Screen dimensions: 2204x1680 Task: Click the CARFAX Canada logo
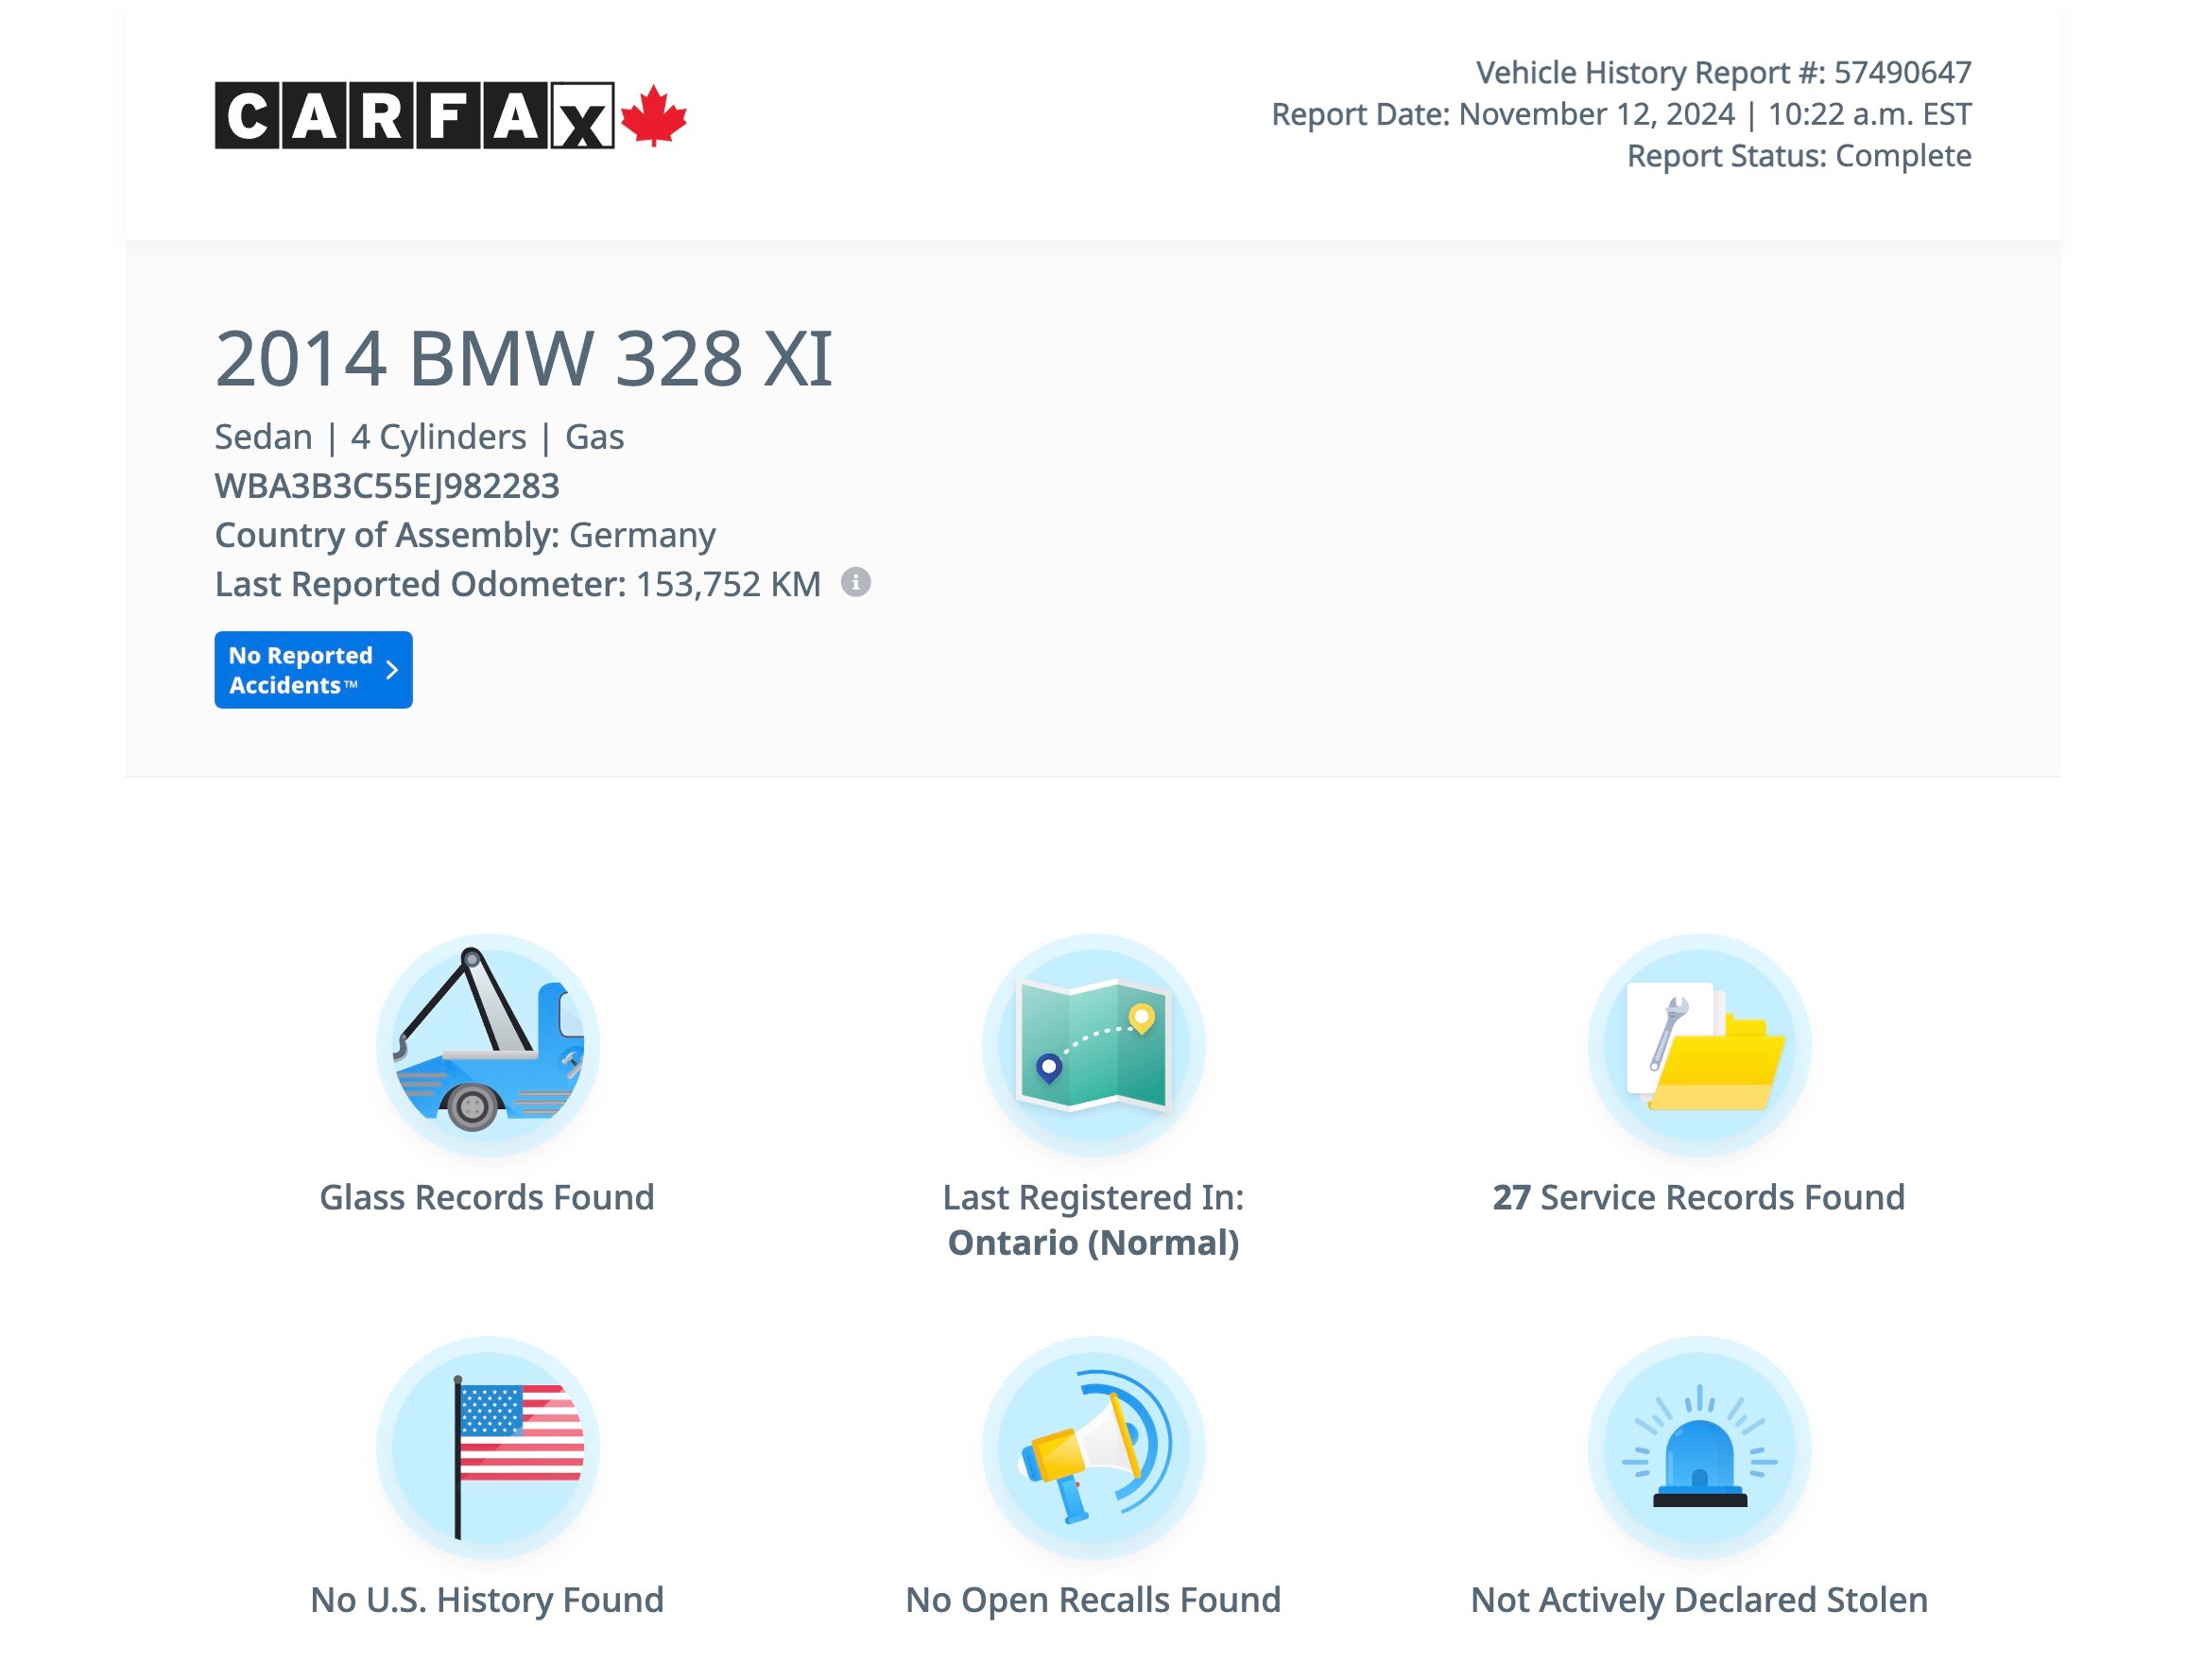point(450,116)
